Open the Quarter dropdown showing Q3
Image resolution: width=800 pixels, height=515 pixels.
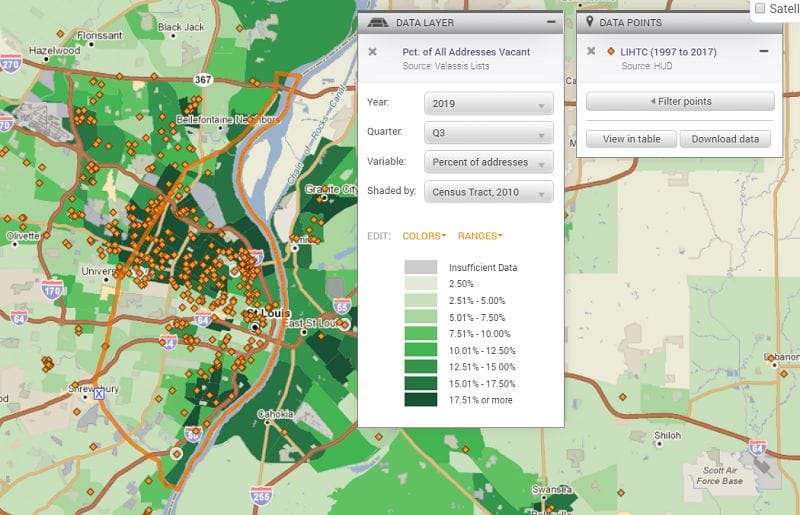pyautogui.click(x=488, y=133)
